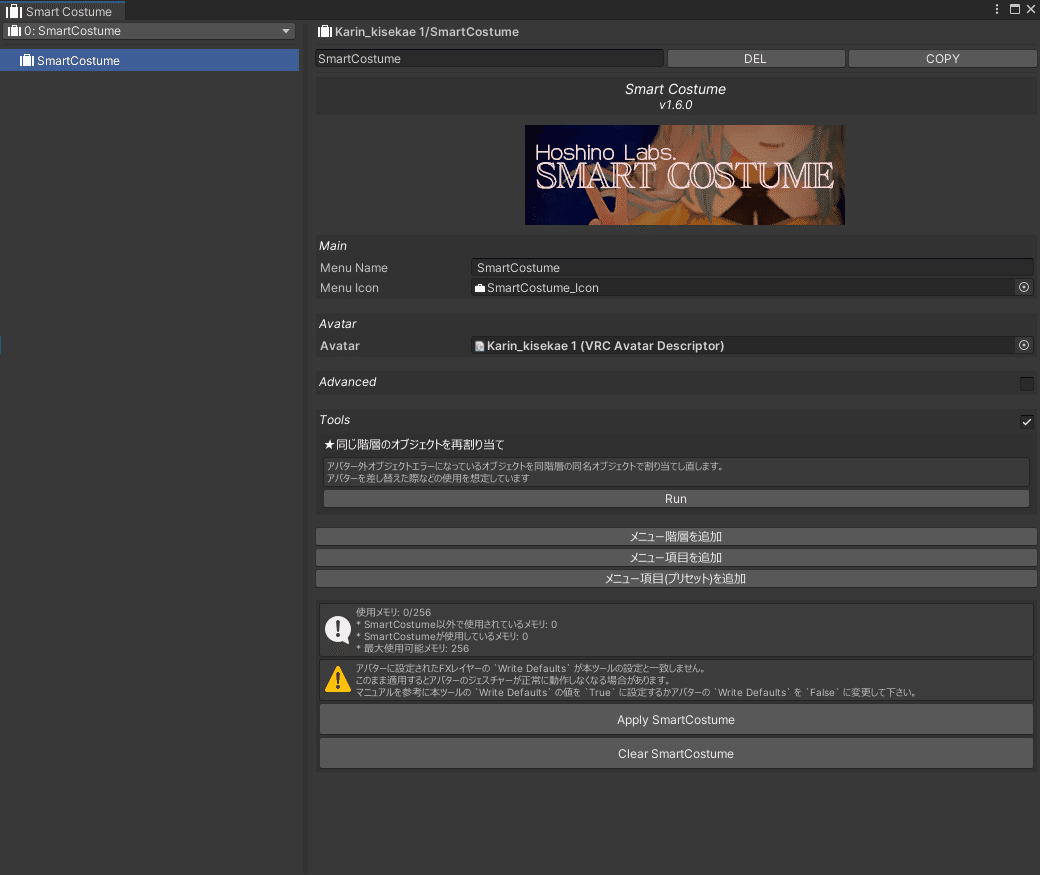Image resolution: width=1040 pixels, height=875 pixels.
Task: Edit the Menu Name field
Action: pyautogui.click(x=752, y=268)
